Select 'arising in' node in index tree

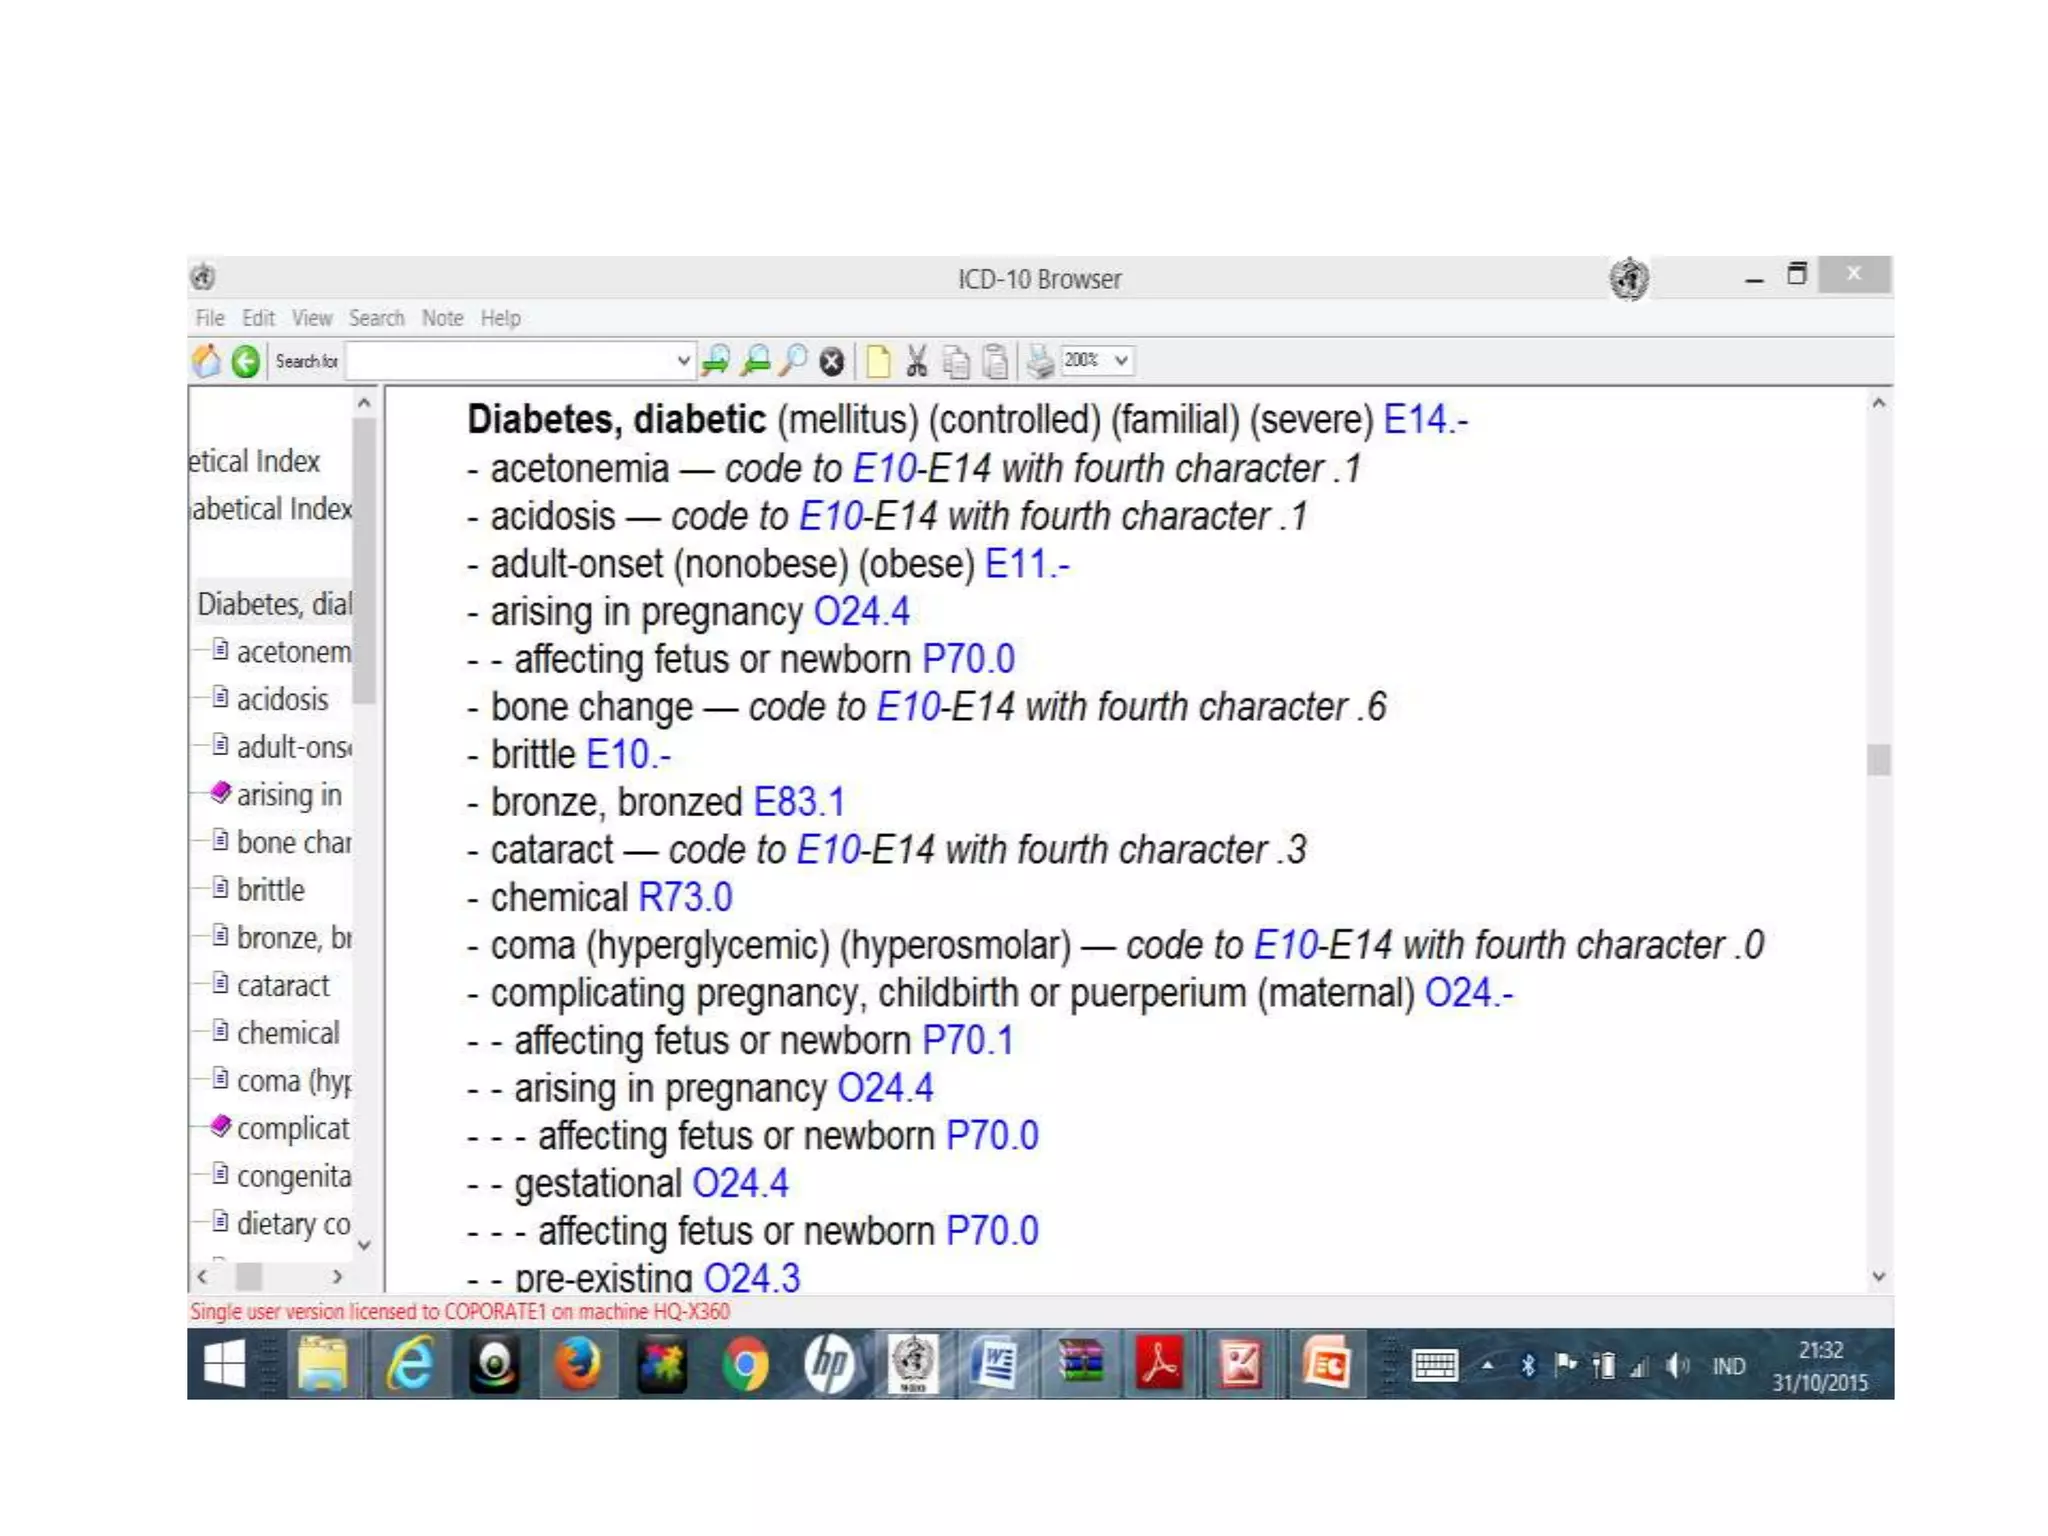pos(288,795)
